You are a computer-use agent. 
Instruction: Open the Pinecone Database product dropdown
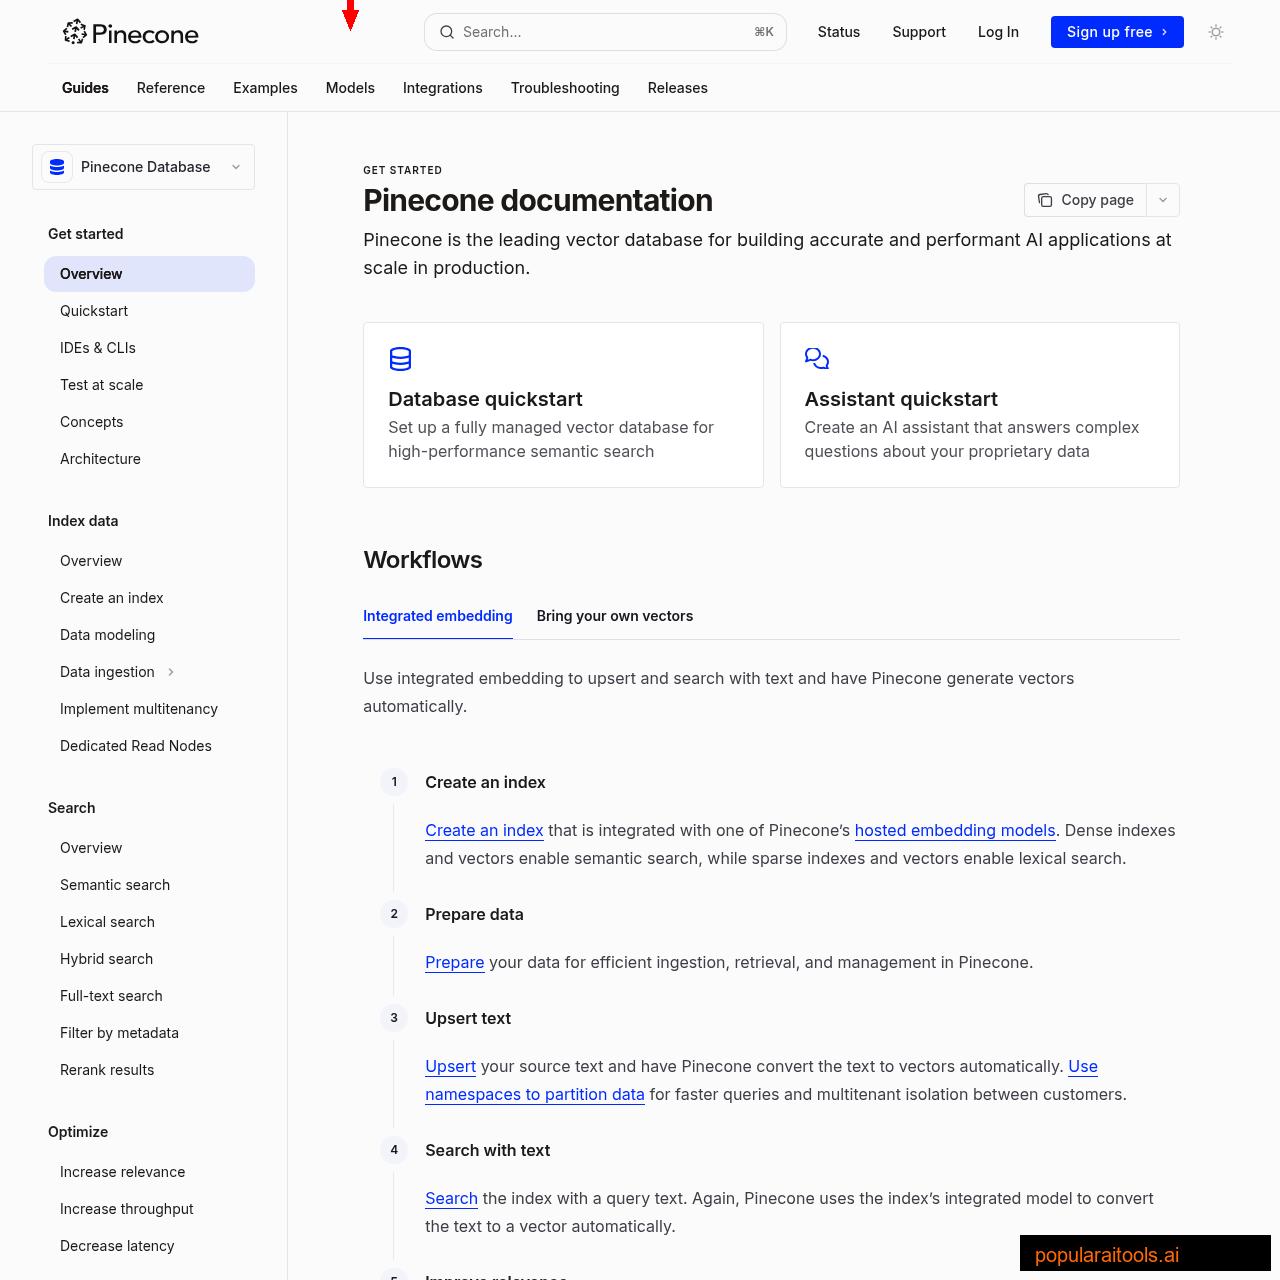(144, 167)
